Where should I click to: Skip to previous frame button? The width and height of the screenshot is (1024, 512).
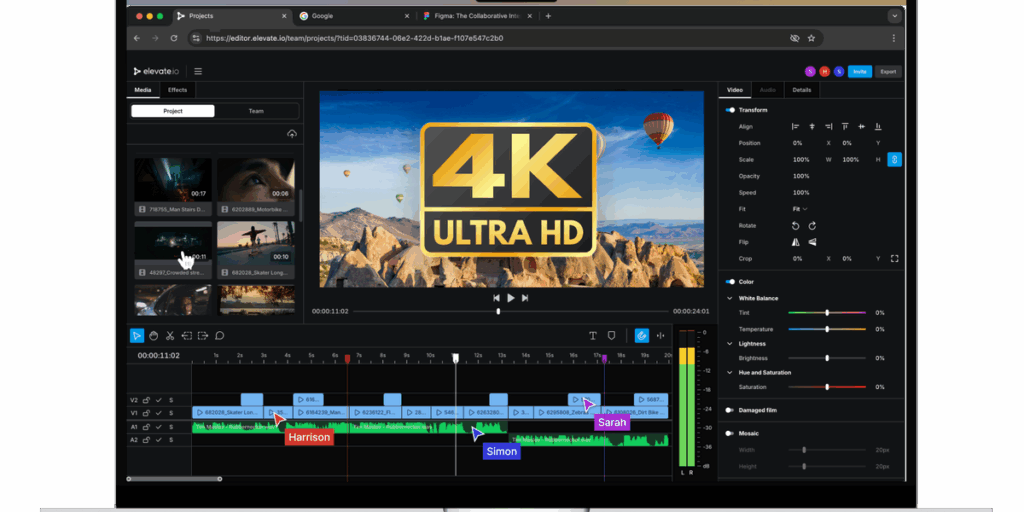pos(496,298)
